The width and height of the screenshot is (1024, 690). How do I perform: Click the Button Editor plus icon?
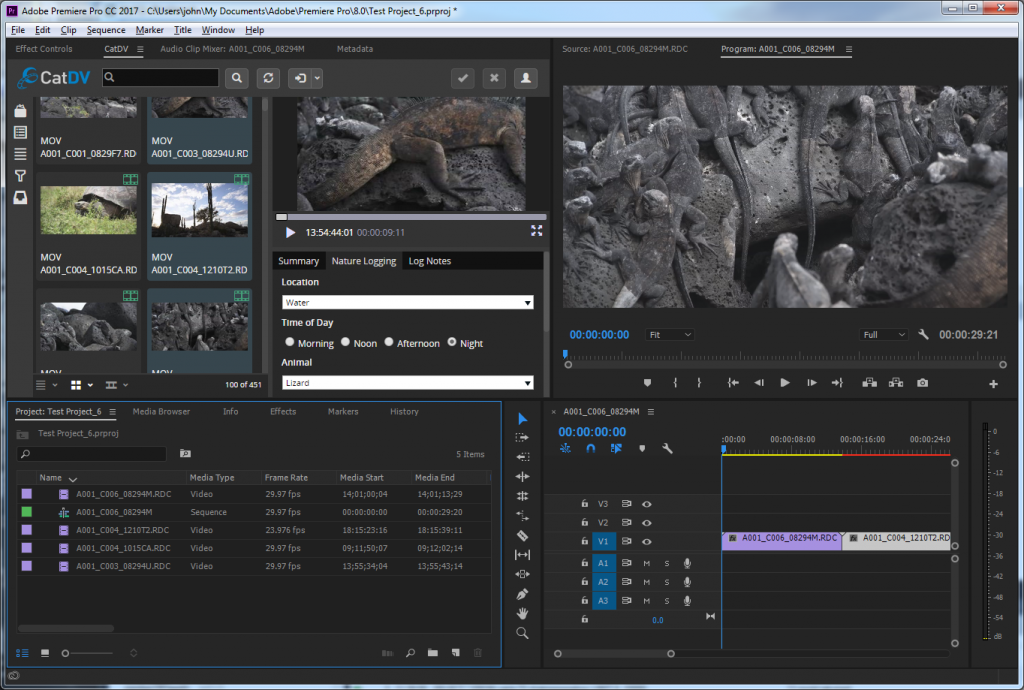(x=993, y=384)
